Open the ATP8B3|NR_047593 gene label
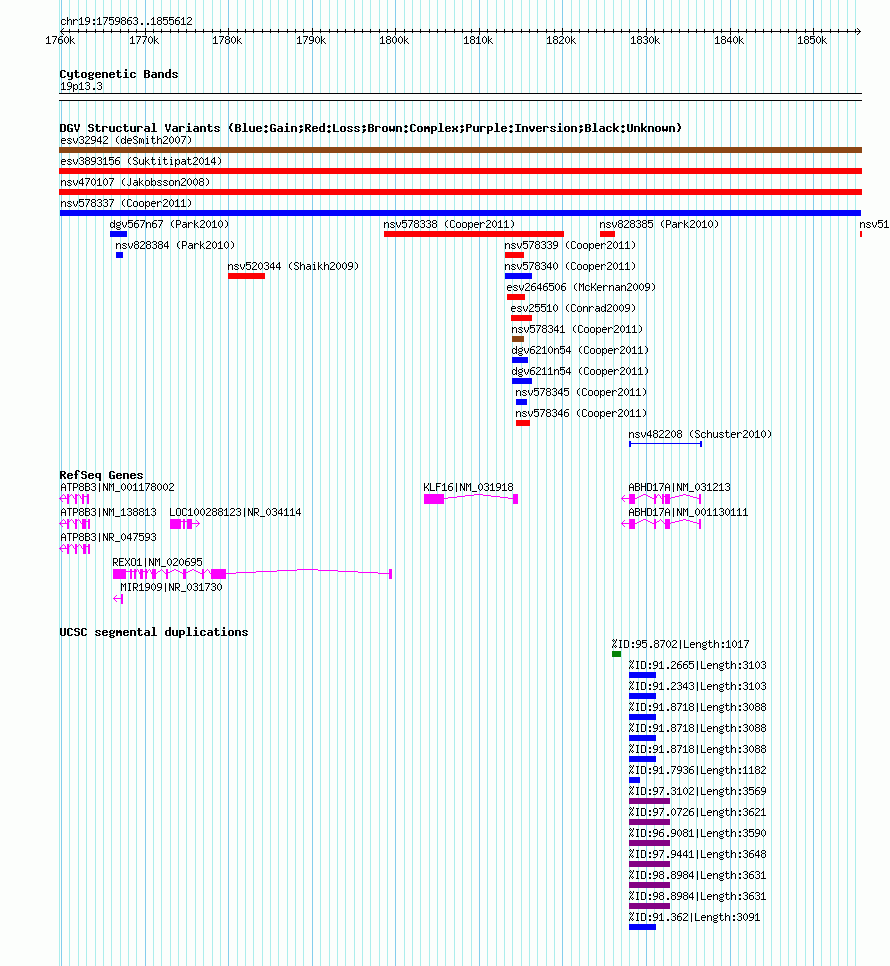The height and width of the screenshot is (966, 890). point(108,537)
